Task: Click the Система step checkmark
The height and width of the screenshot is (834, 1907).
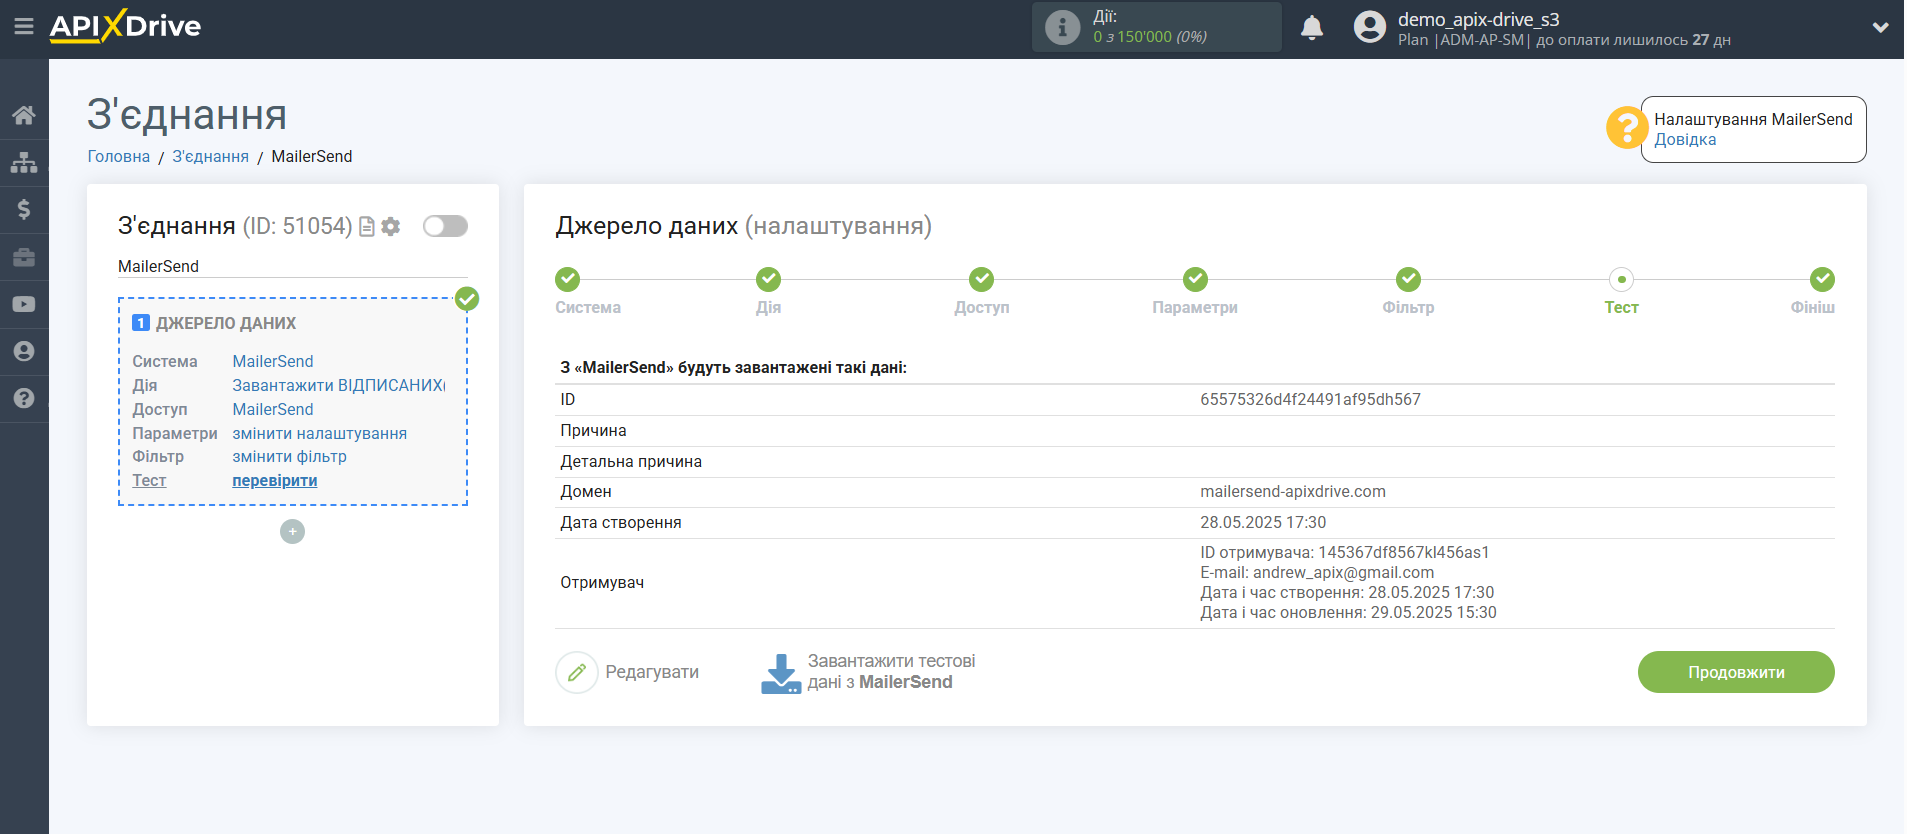Action: pos(567,279)
